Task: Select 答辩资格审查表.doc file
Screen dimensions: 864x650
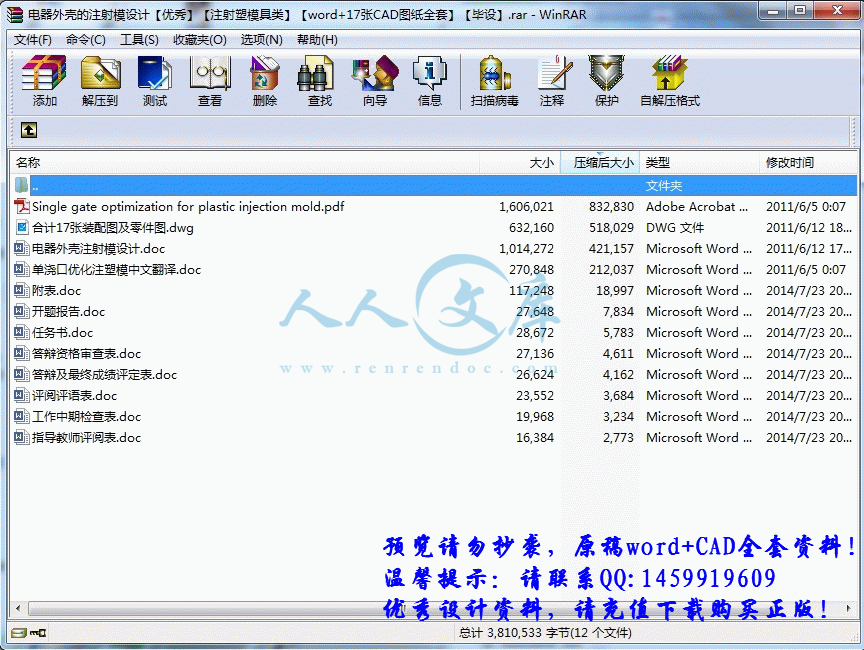Action: (87, 353)
